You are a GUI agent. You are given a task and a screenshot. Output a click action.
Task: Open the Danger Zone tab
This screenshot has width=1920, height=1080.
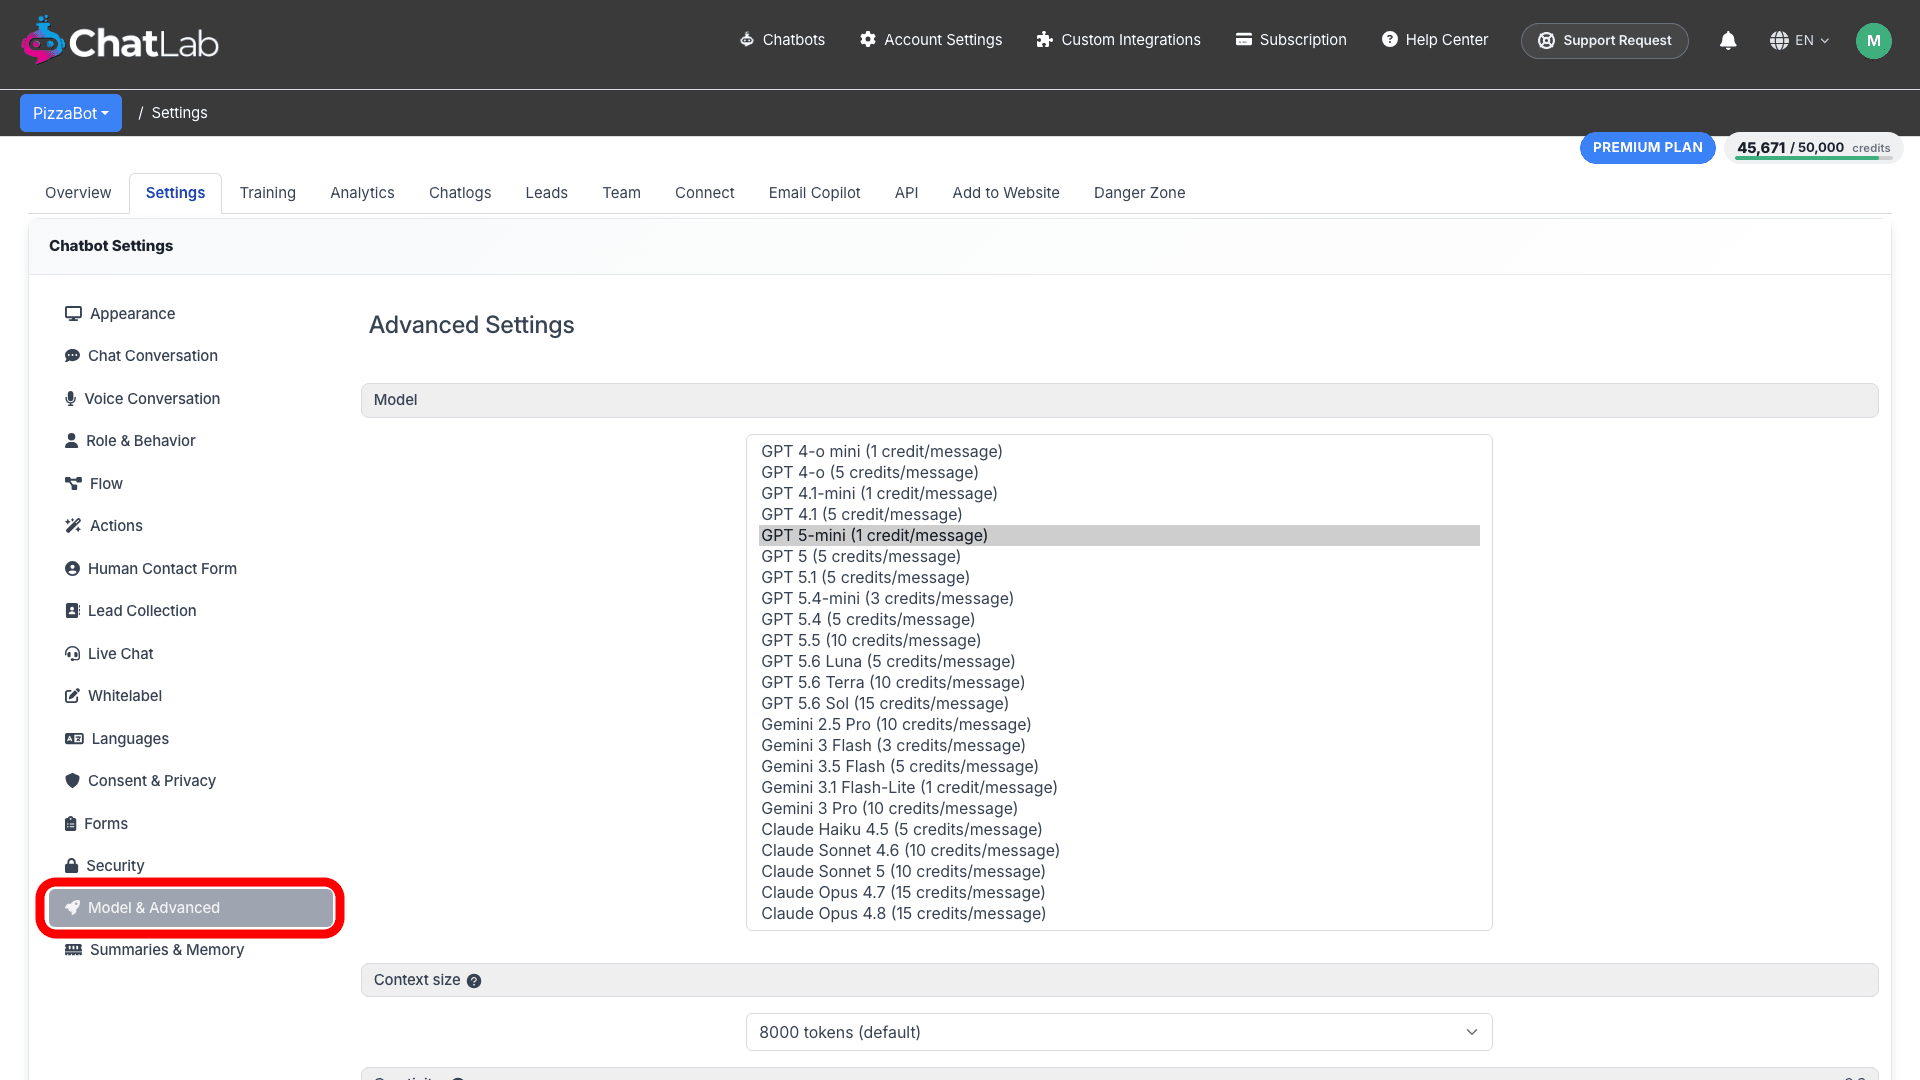pyautogui.click(x=1140, y=193)
